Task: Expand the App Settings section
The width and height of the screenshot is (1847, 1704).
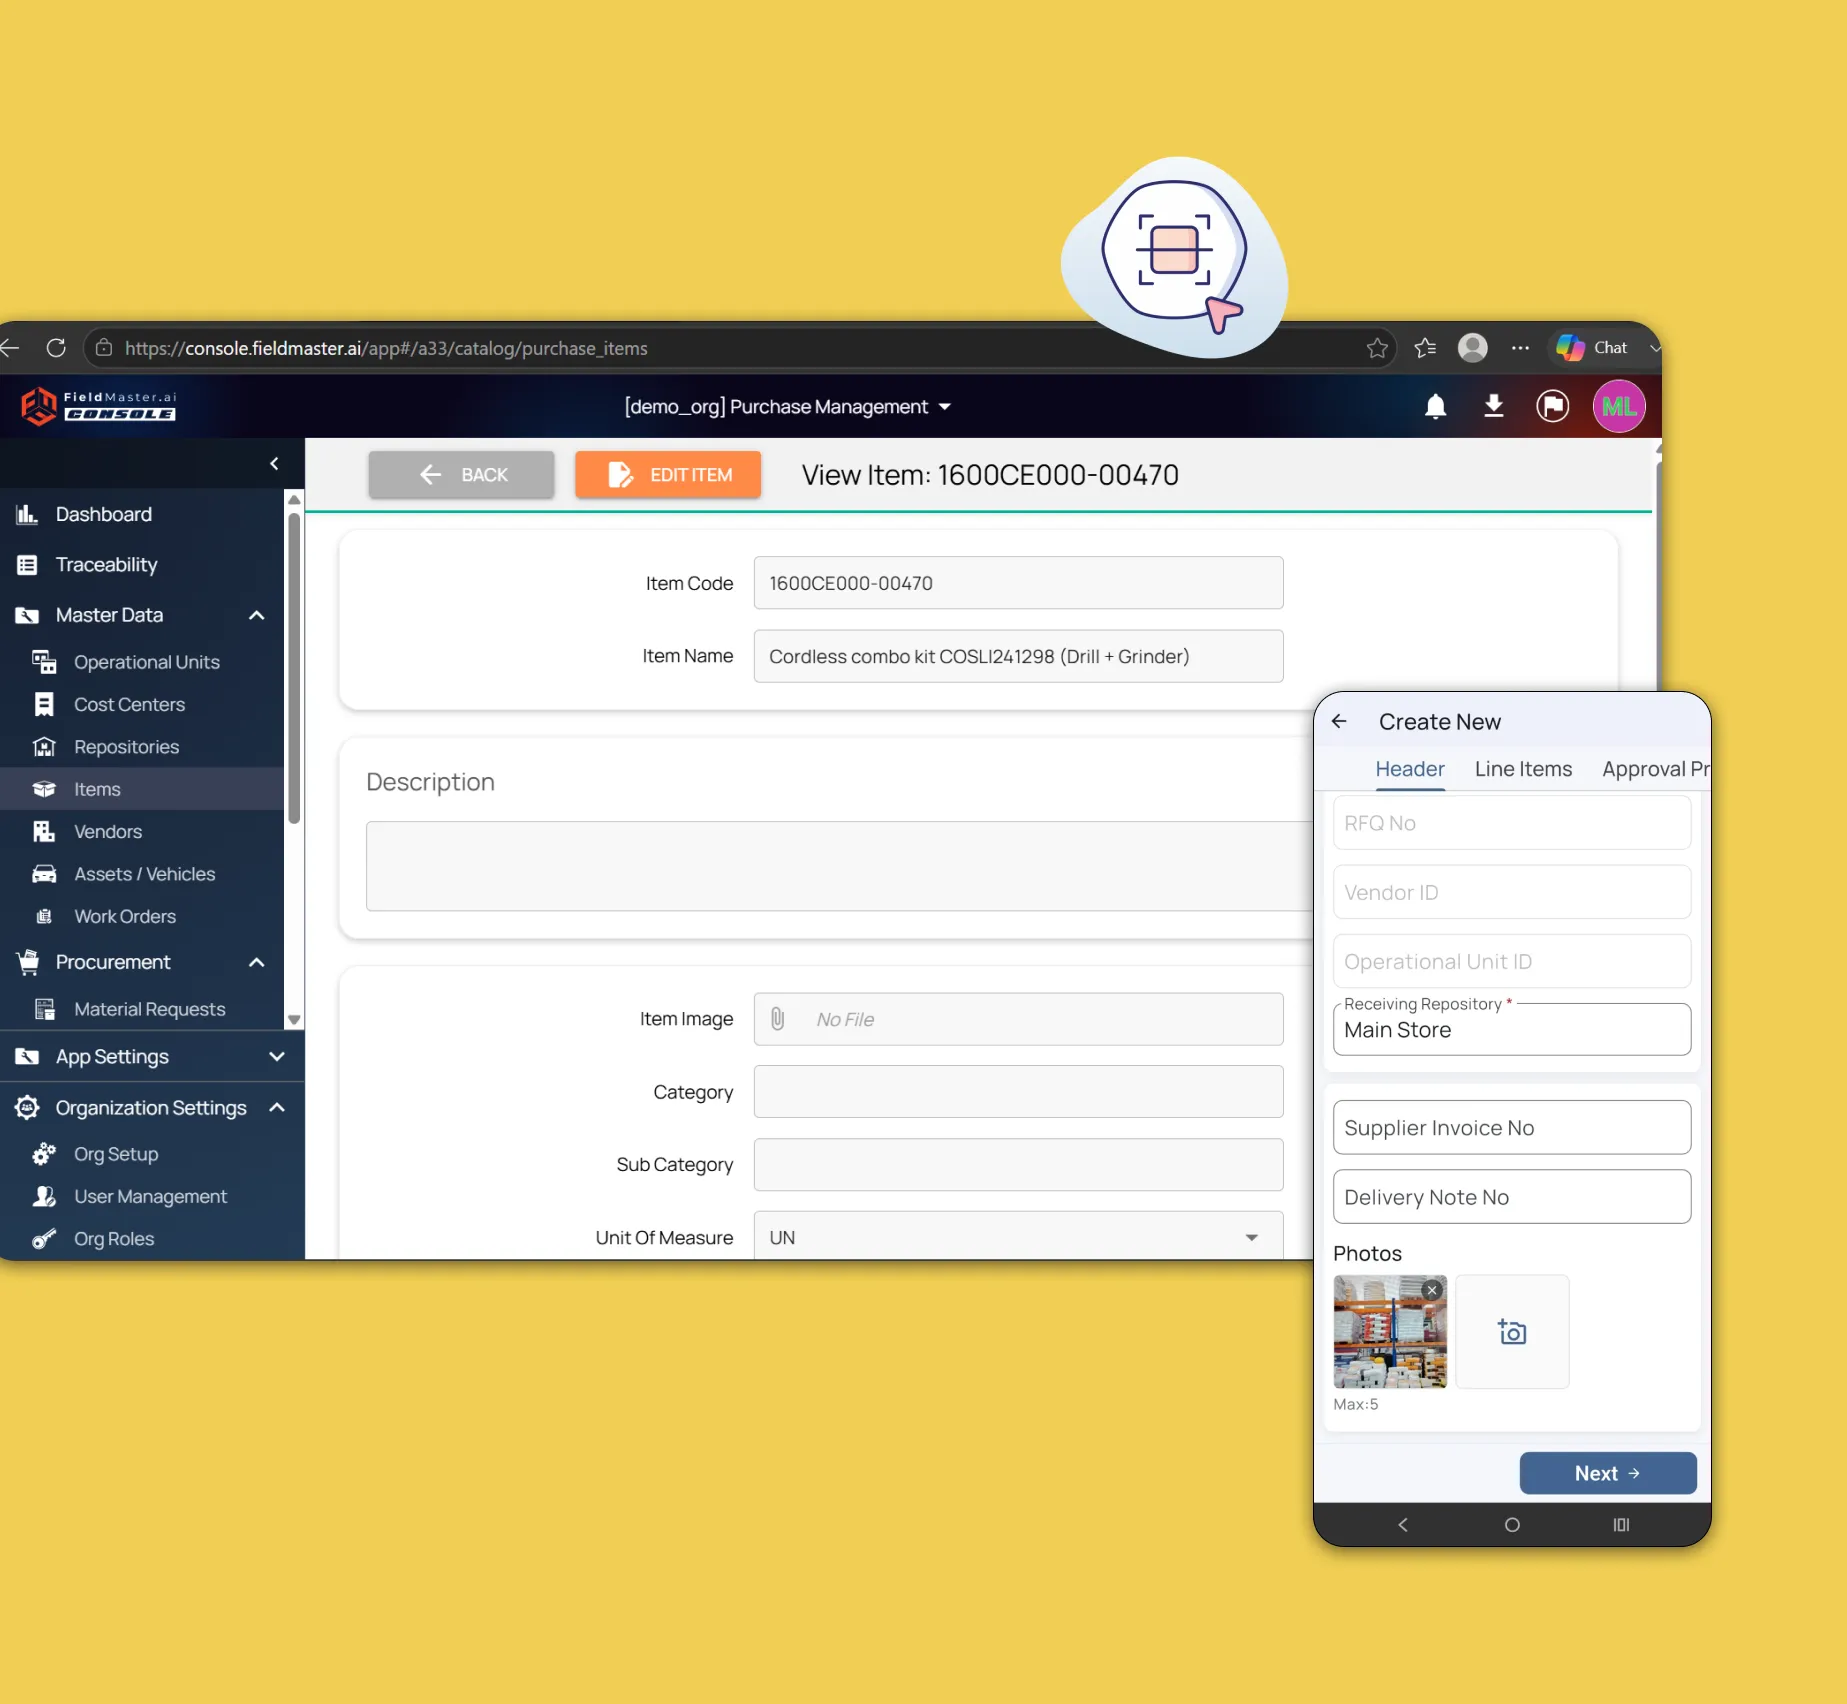Action: pos(277,1056)
